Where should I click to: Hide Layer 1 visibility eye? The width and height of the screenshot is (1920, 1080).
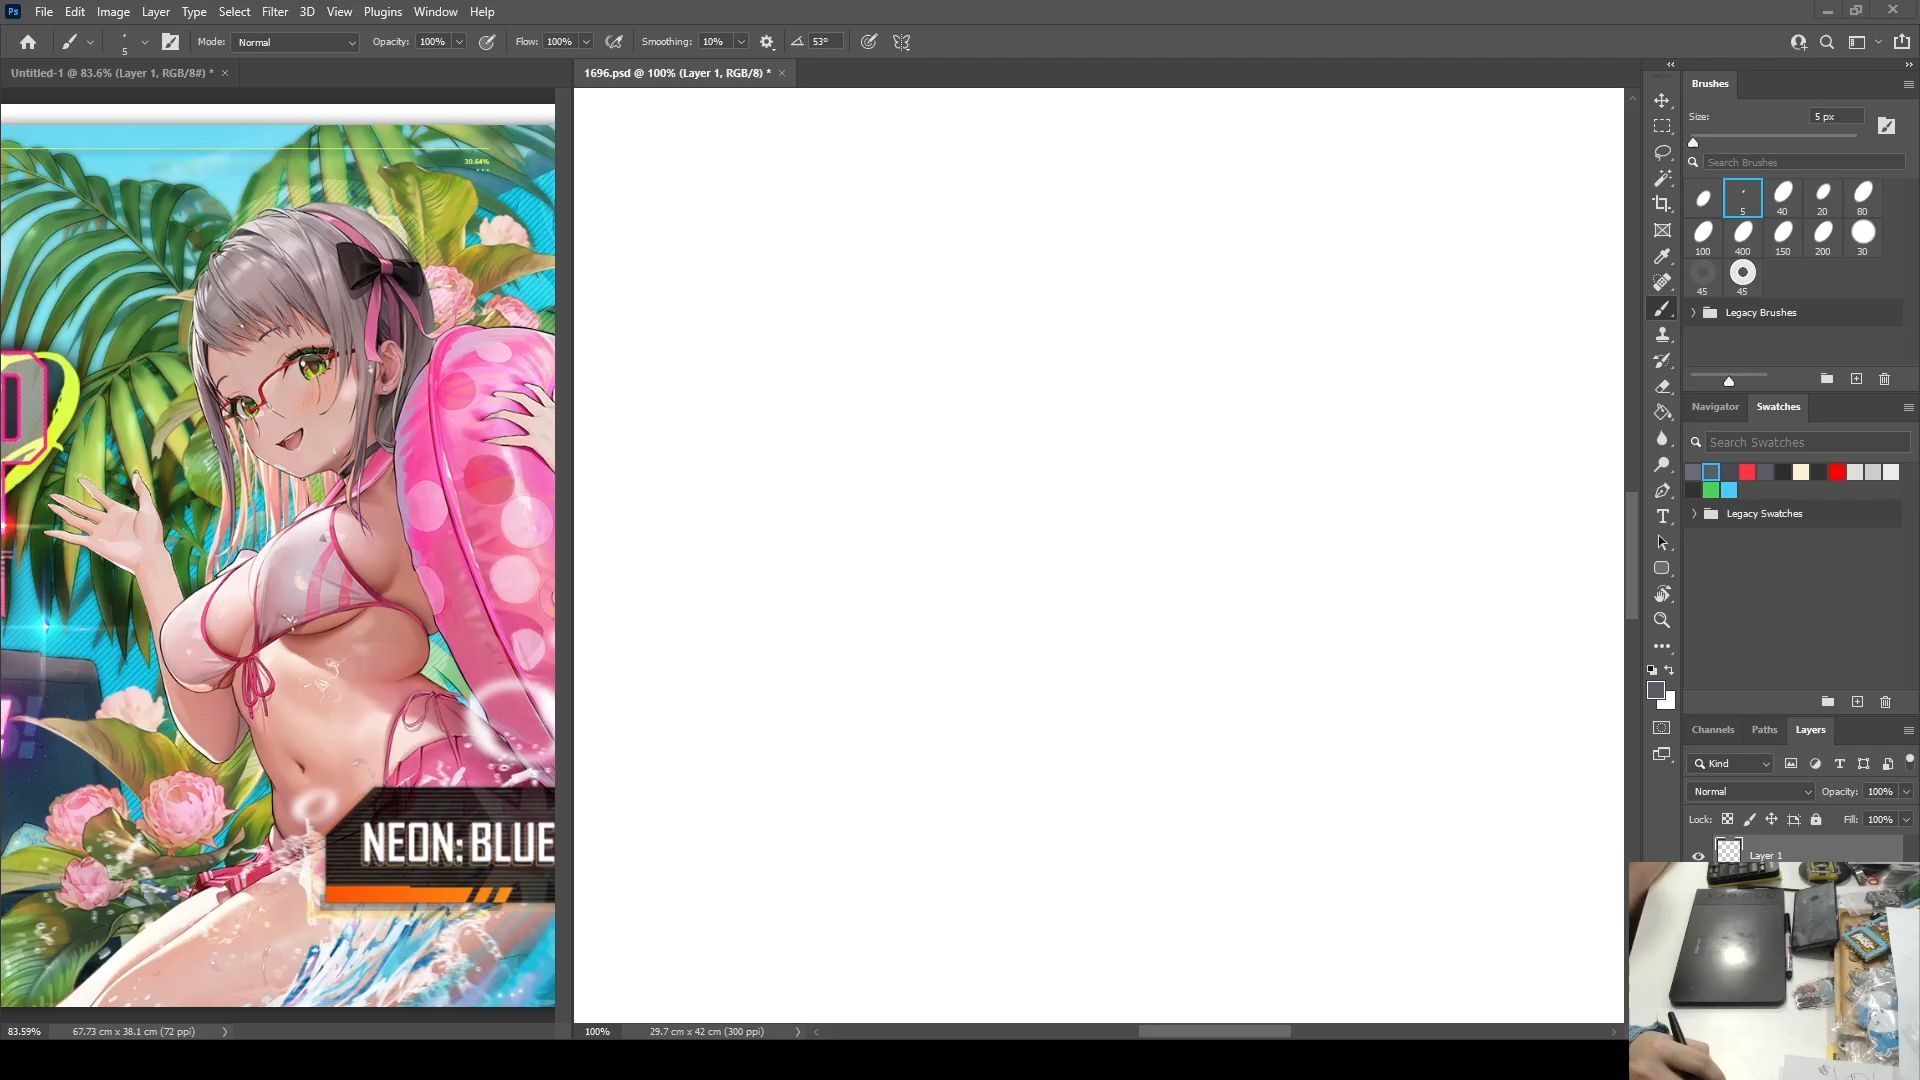point(1698,856)
